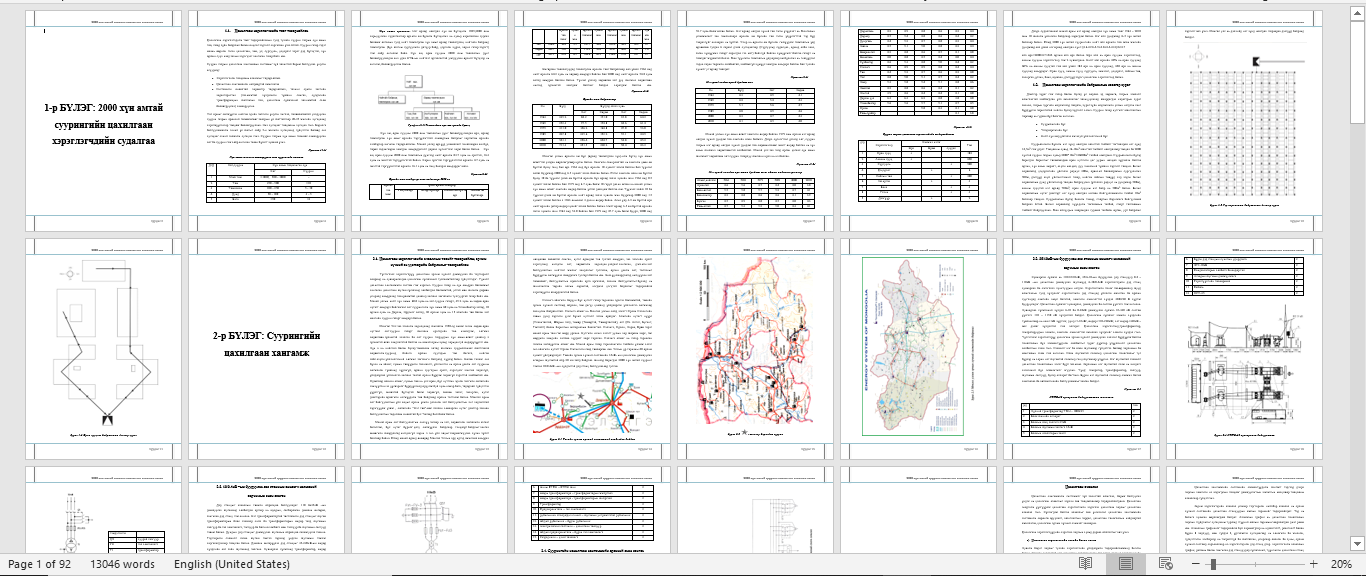
Task: Open zoom dialog via 20% level
Action: click(x=1341, y=564)
